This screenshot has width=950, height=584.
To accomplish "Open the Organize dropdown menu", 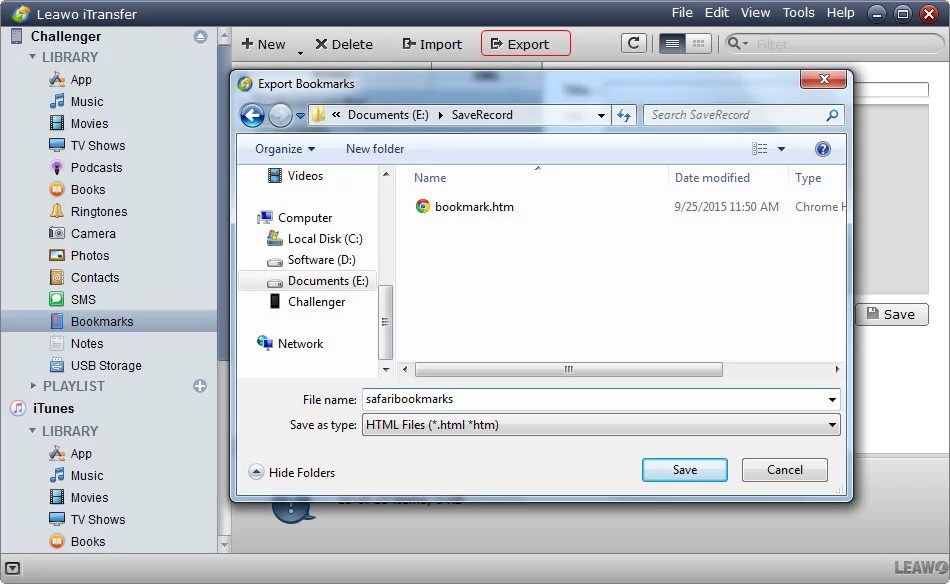I will click(x=282, y=148).
